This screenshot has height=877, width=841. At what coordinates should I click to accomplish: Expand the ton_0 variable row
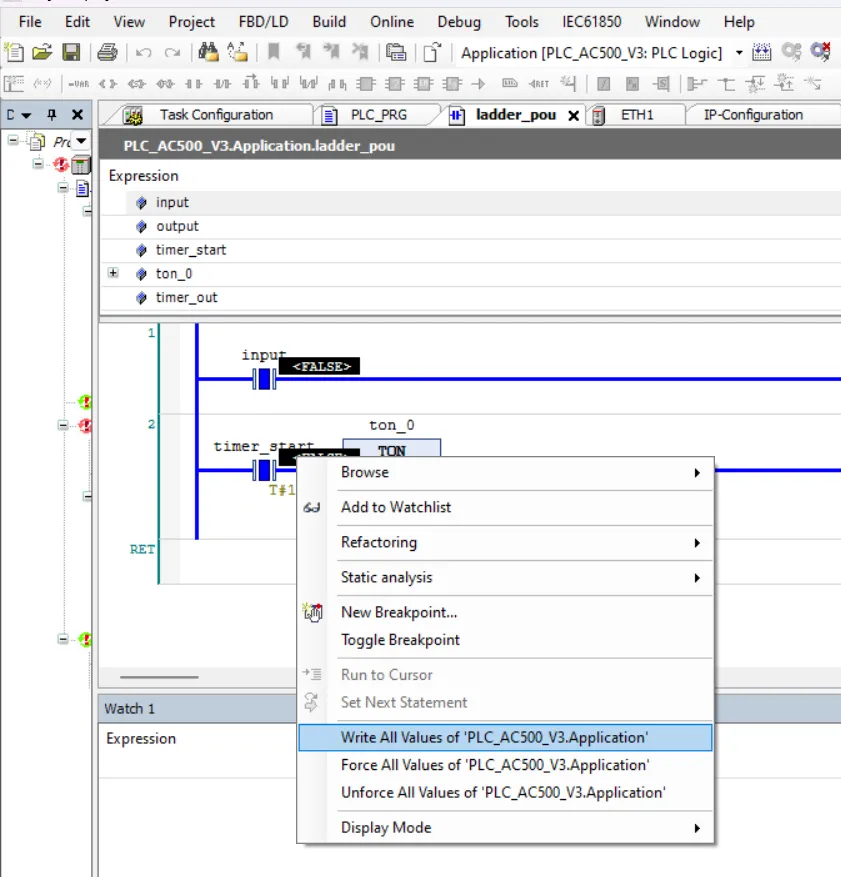[113, 273]
